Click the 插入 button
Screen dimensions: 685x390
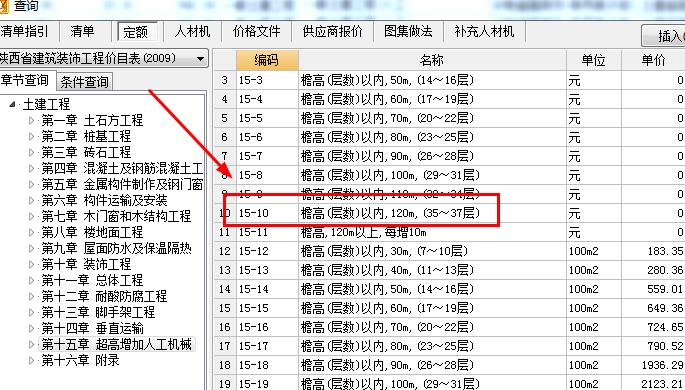(664, 36)
